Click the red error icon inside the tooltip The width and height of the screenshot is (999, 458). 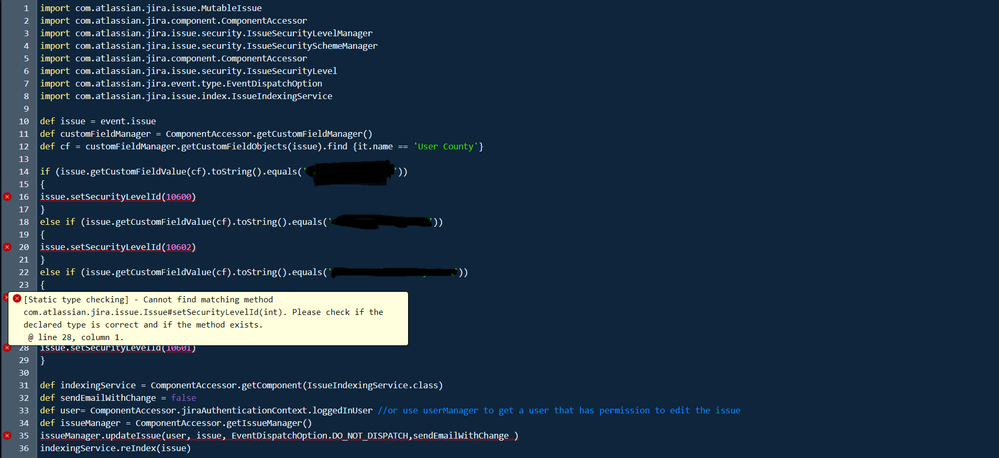click(x=17, y=299)
